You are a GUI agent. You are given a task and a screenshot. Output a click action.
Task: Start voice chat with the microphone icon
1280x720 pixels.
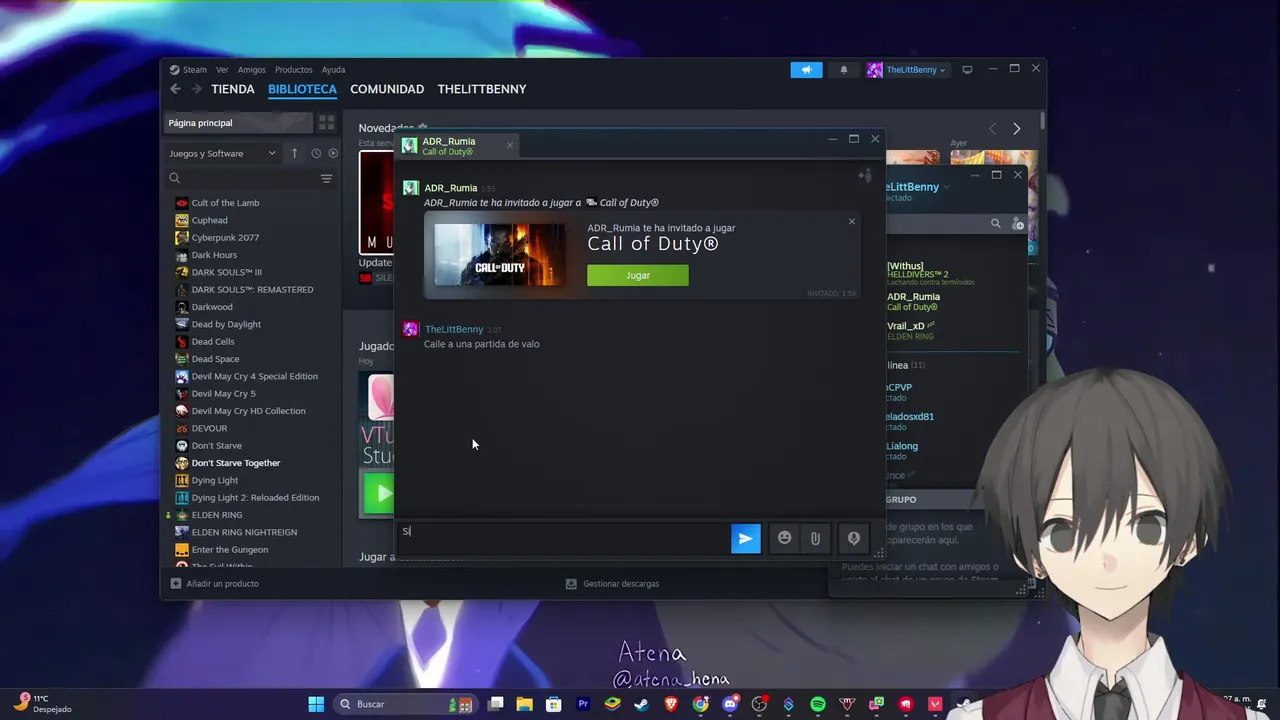coord(853,538)
